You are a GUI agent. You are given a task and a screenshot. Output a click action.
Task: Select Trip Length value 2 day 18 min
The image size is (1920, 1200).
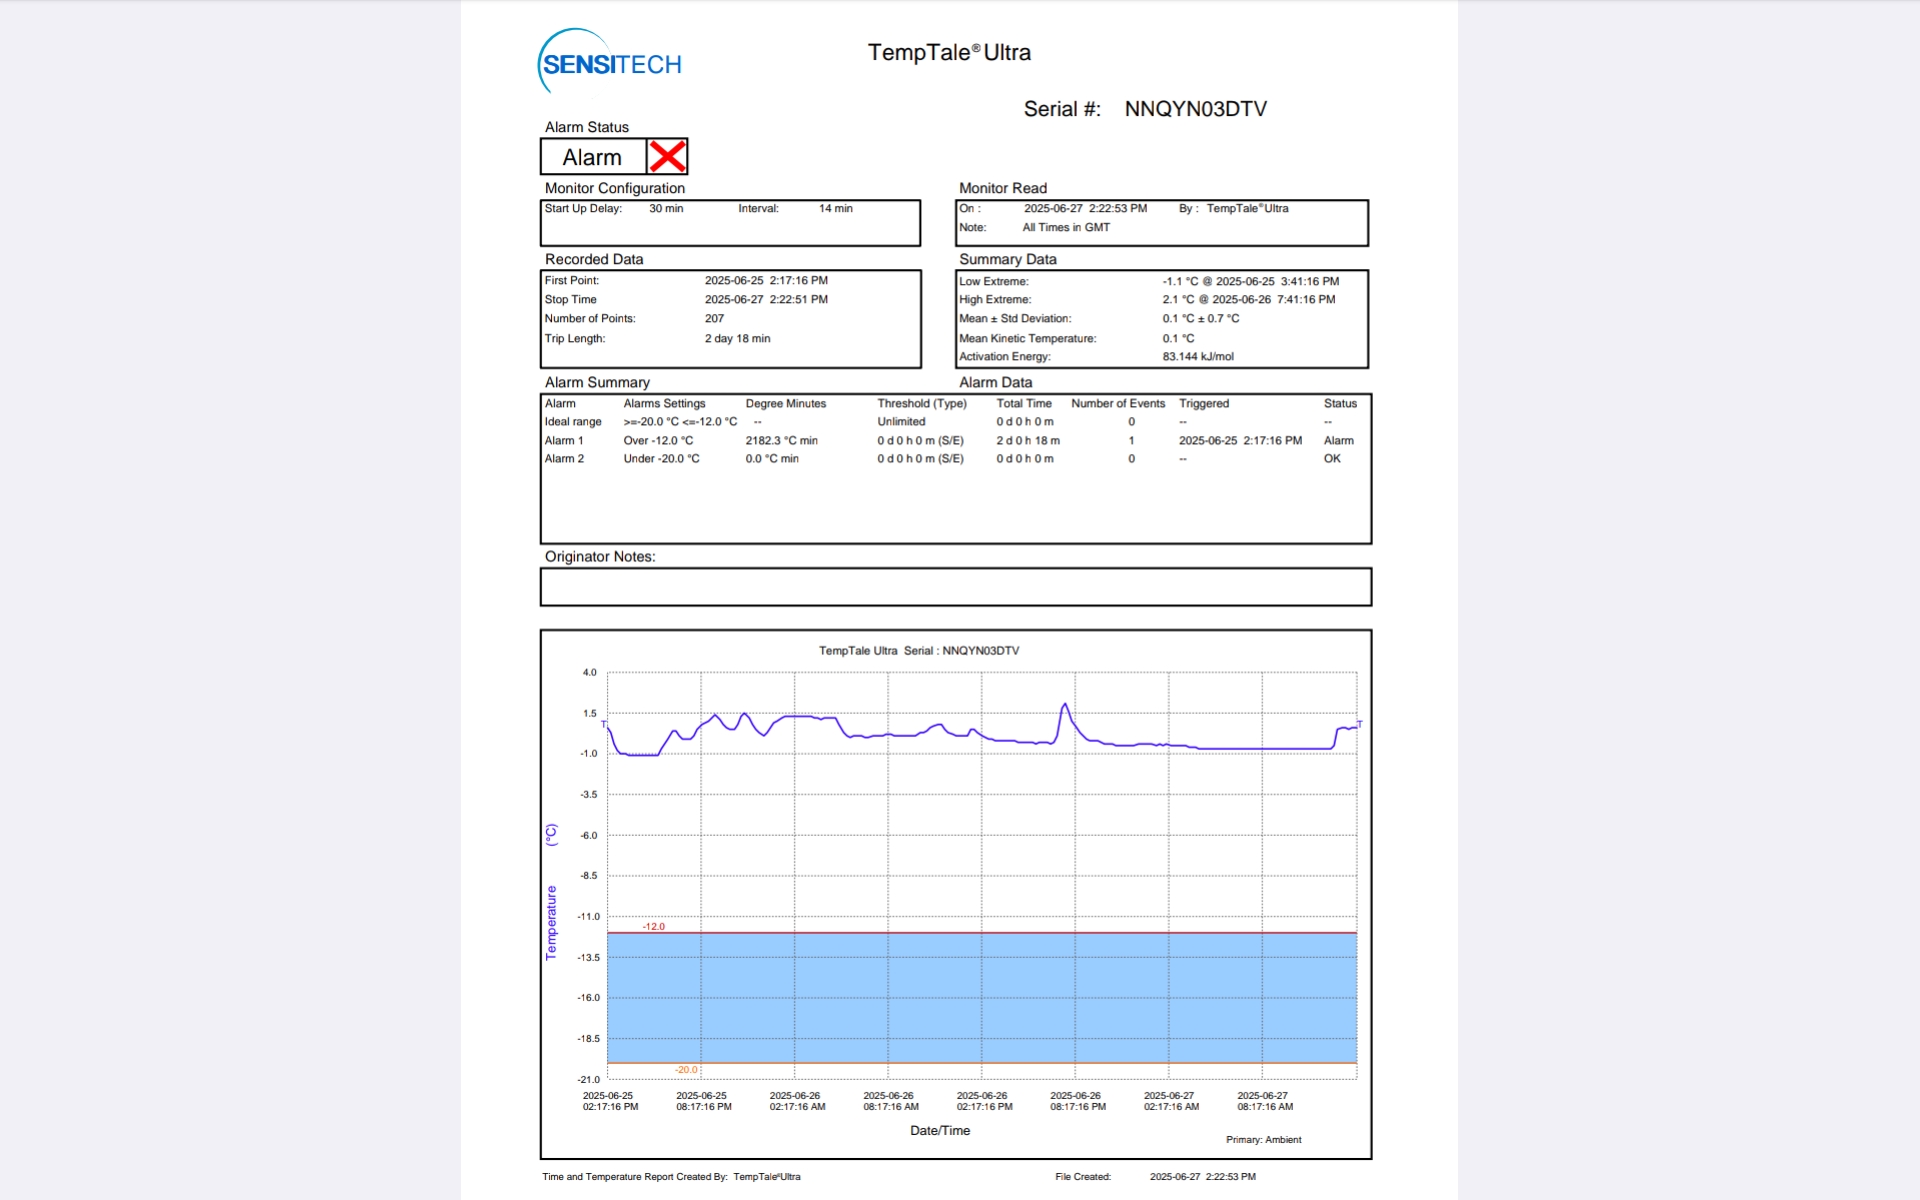(737, 338)
